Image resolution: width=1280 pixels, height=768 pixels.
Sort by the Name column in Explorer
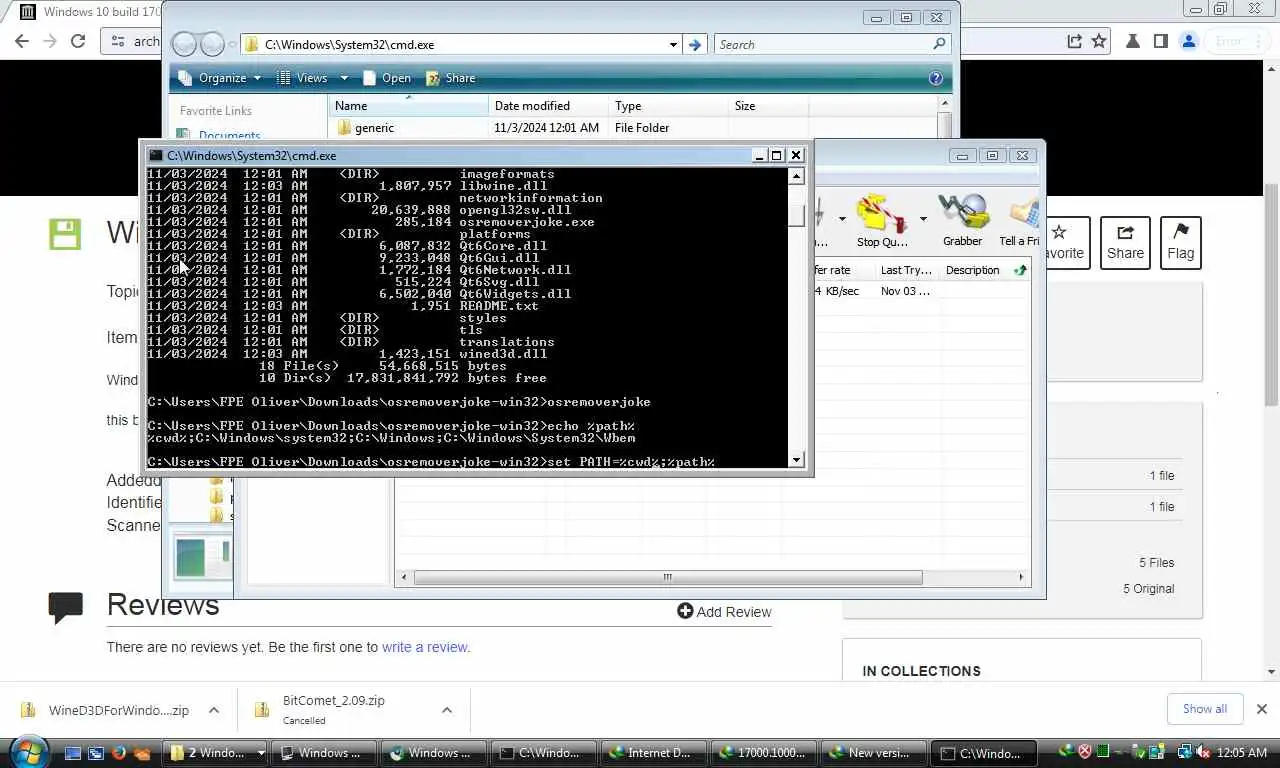[x=408, y=106]
